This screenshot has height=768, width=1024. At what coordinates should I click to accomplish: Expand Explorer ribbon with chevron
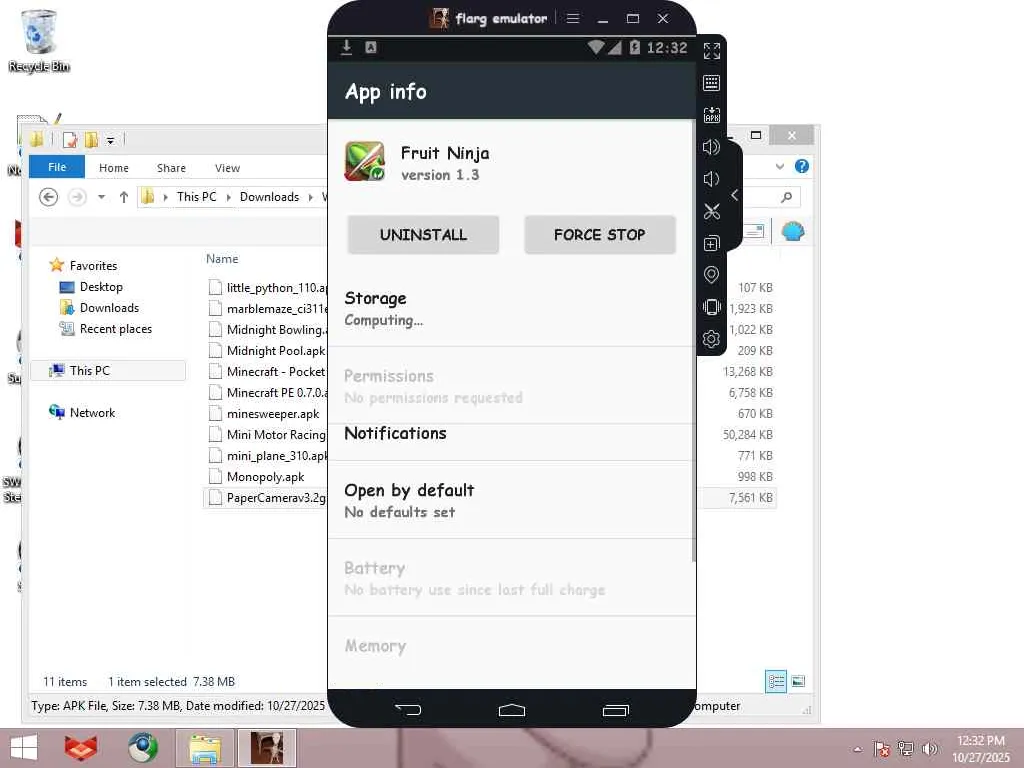(780, 167)
